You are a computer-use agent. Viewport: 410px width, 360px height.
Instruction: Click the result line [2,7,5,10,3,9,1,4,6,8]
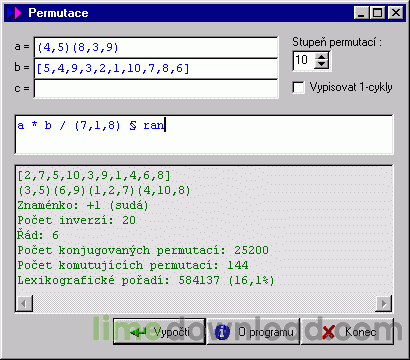click(x=94, y=175)
